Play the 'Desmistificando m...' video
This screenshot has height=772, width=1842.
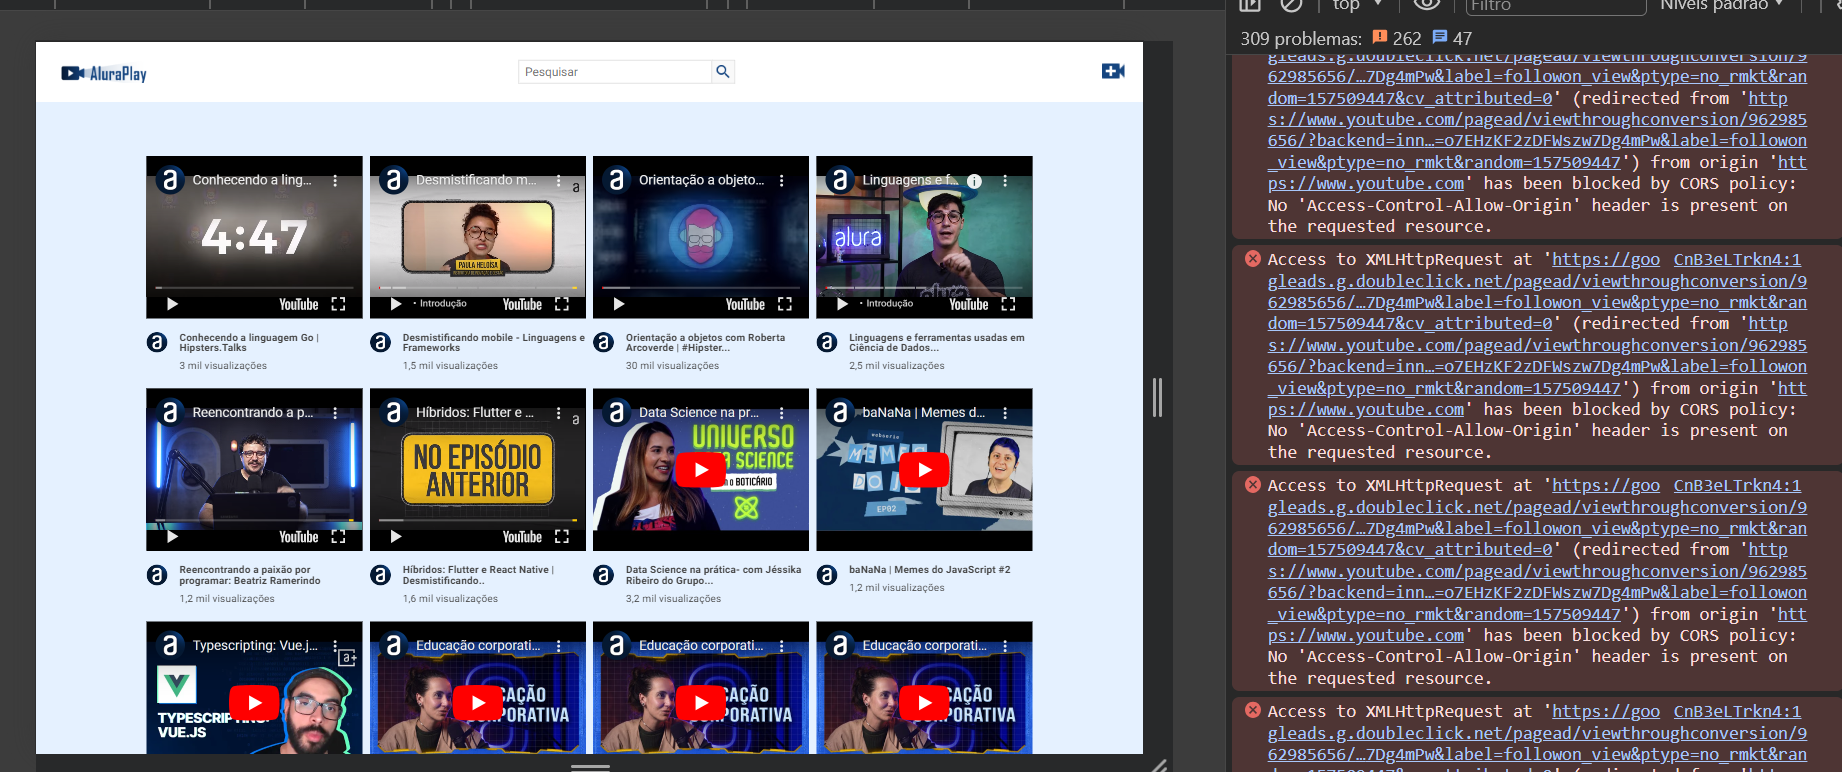[x=396, y=304]
